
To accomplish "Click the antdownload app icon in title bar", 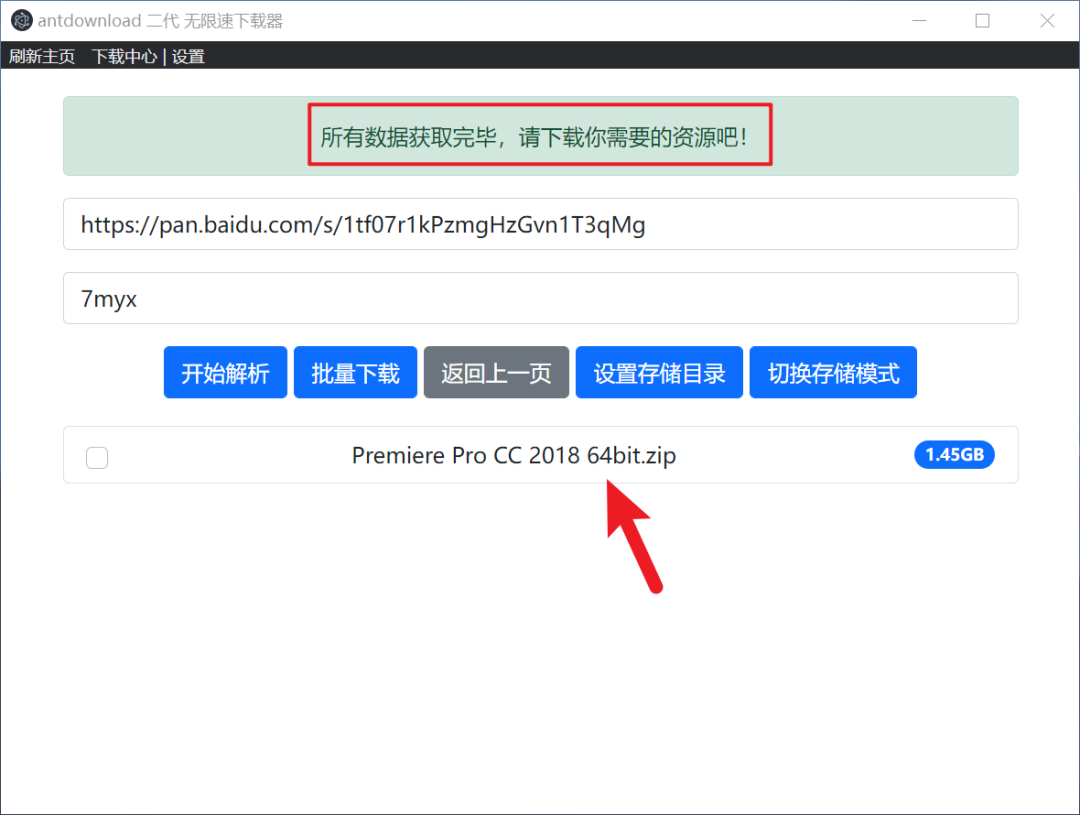I will point(21,21).
